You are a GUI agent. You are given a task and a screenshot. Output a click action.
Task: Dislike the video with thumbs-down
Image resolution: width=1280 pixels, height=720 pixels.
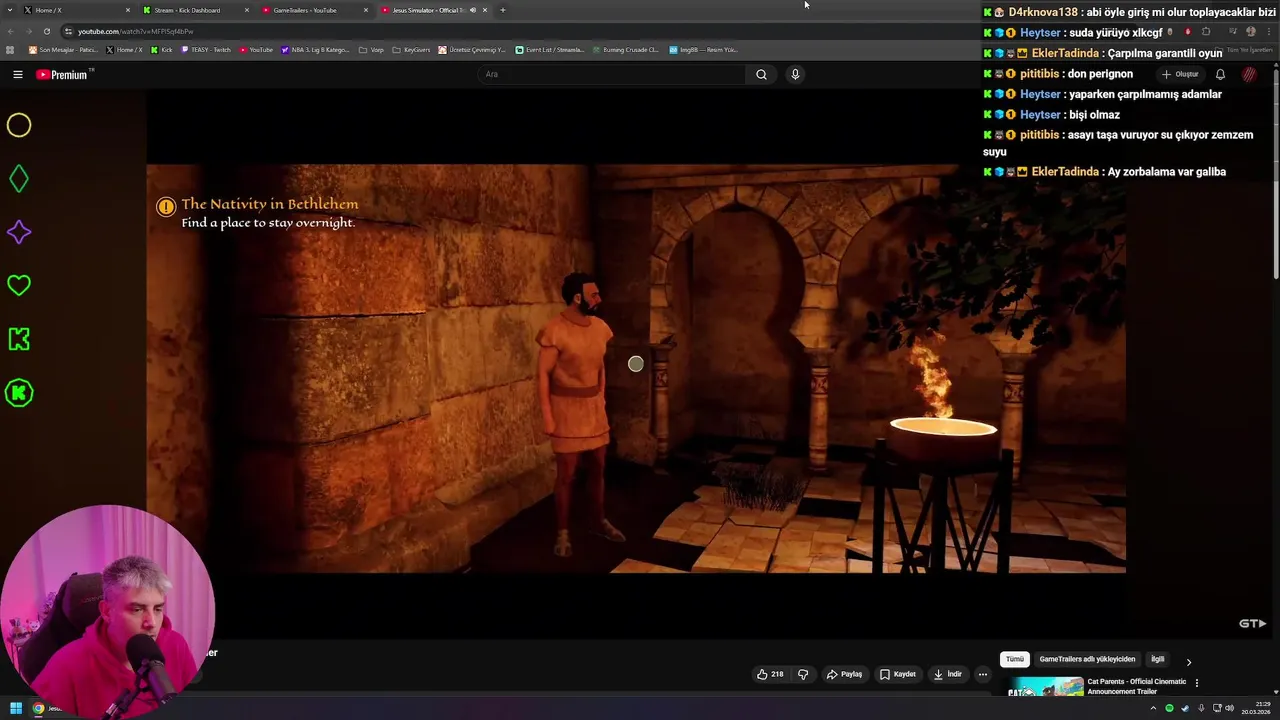[x=803, y=674]
